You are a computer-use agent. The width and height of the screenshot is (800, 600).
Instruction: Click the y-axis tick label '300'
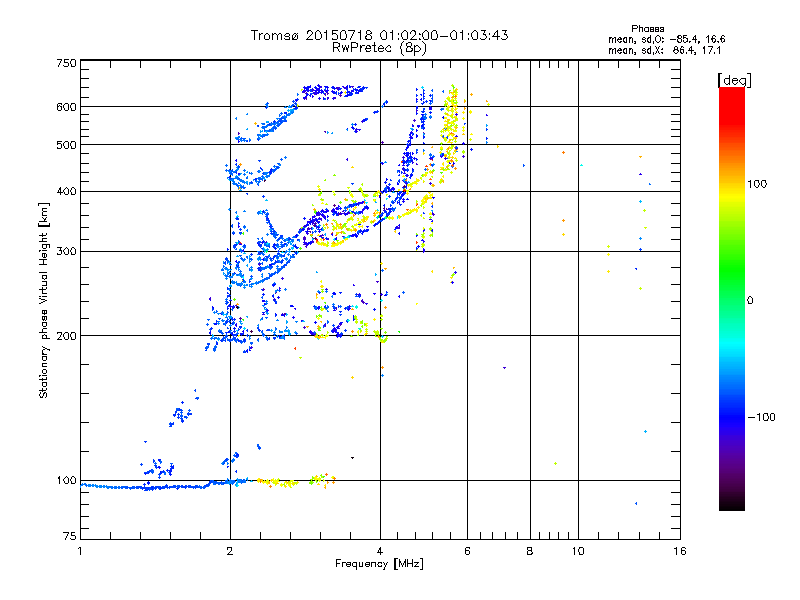point(66,251)
